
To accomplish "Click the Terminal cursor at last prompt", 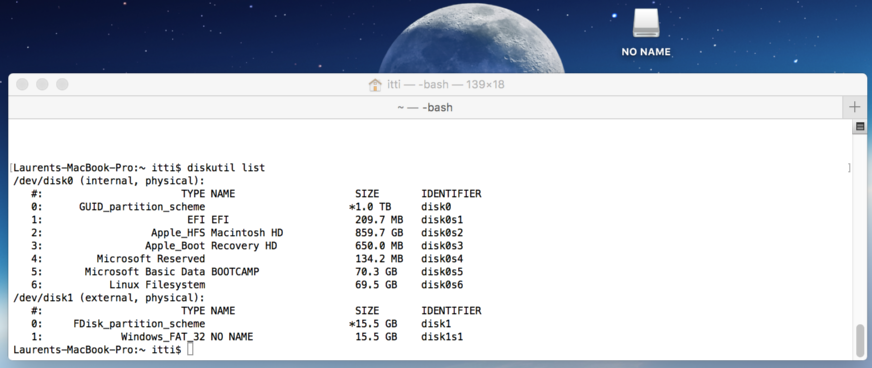I will pos(190,350).
